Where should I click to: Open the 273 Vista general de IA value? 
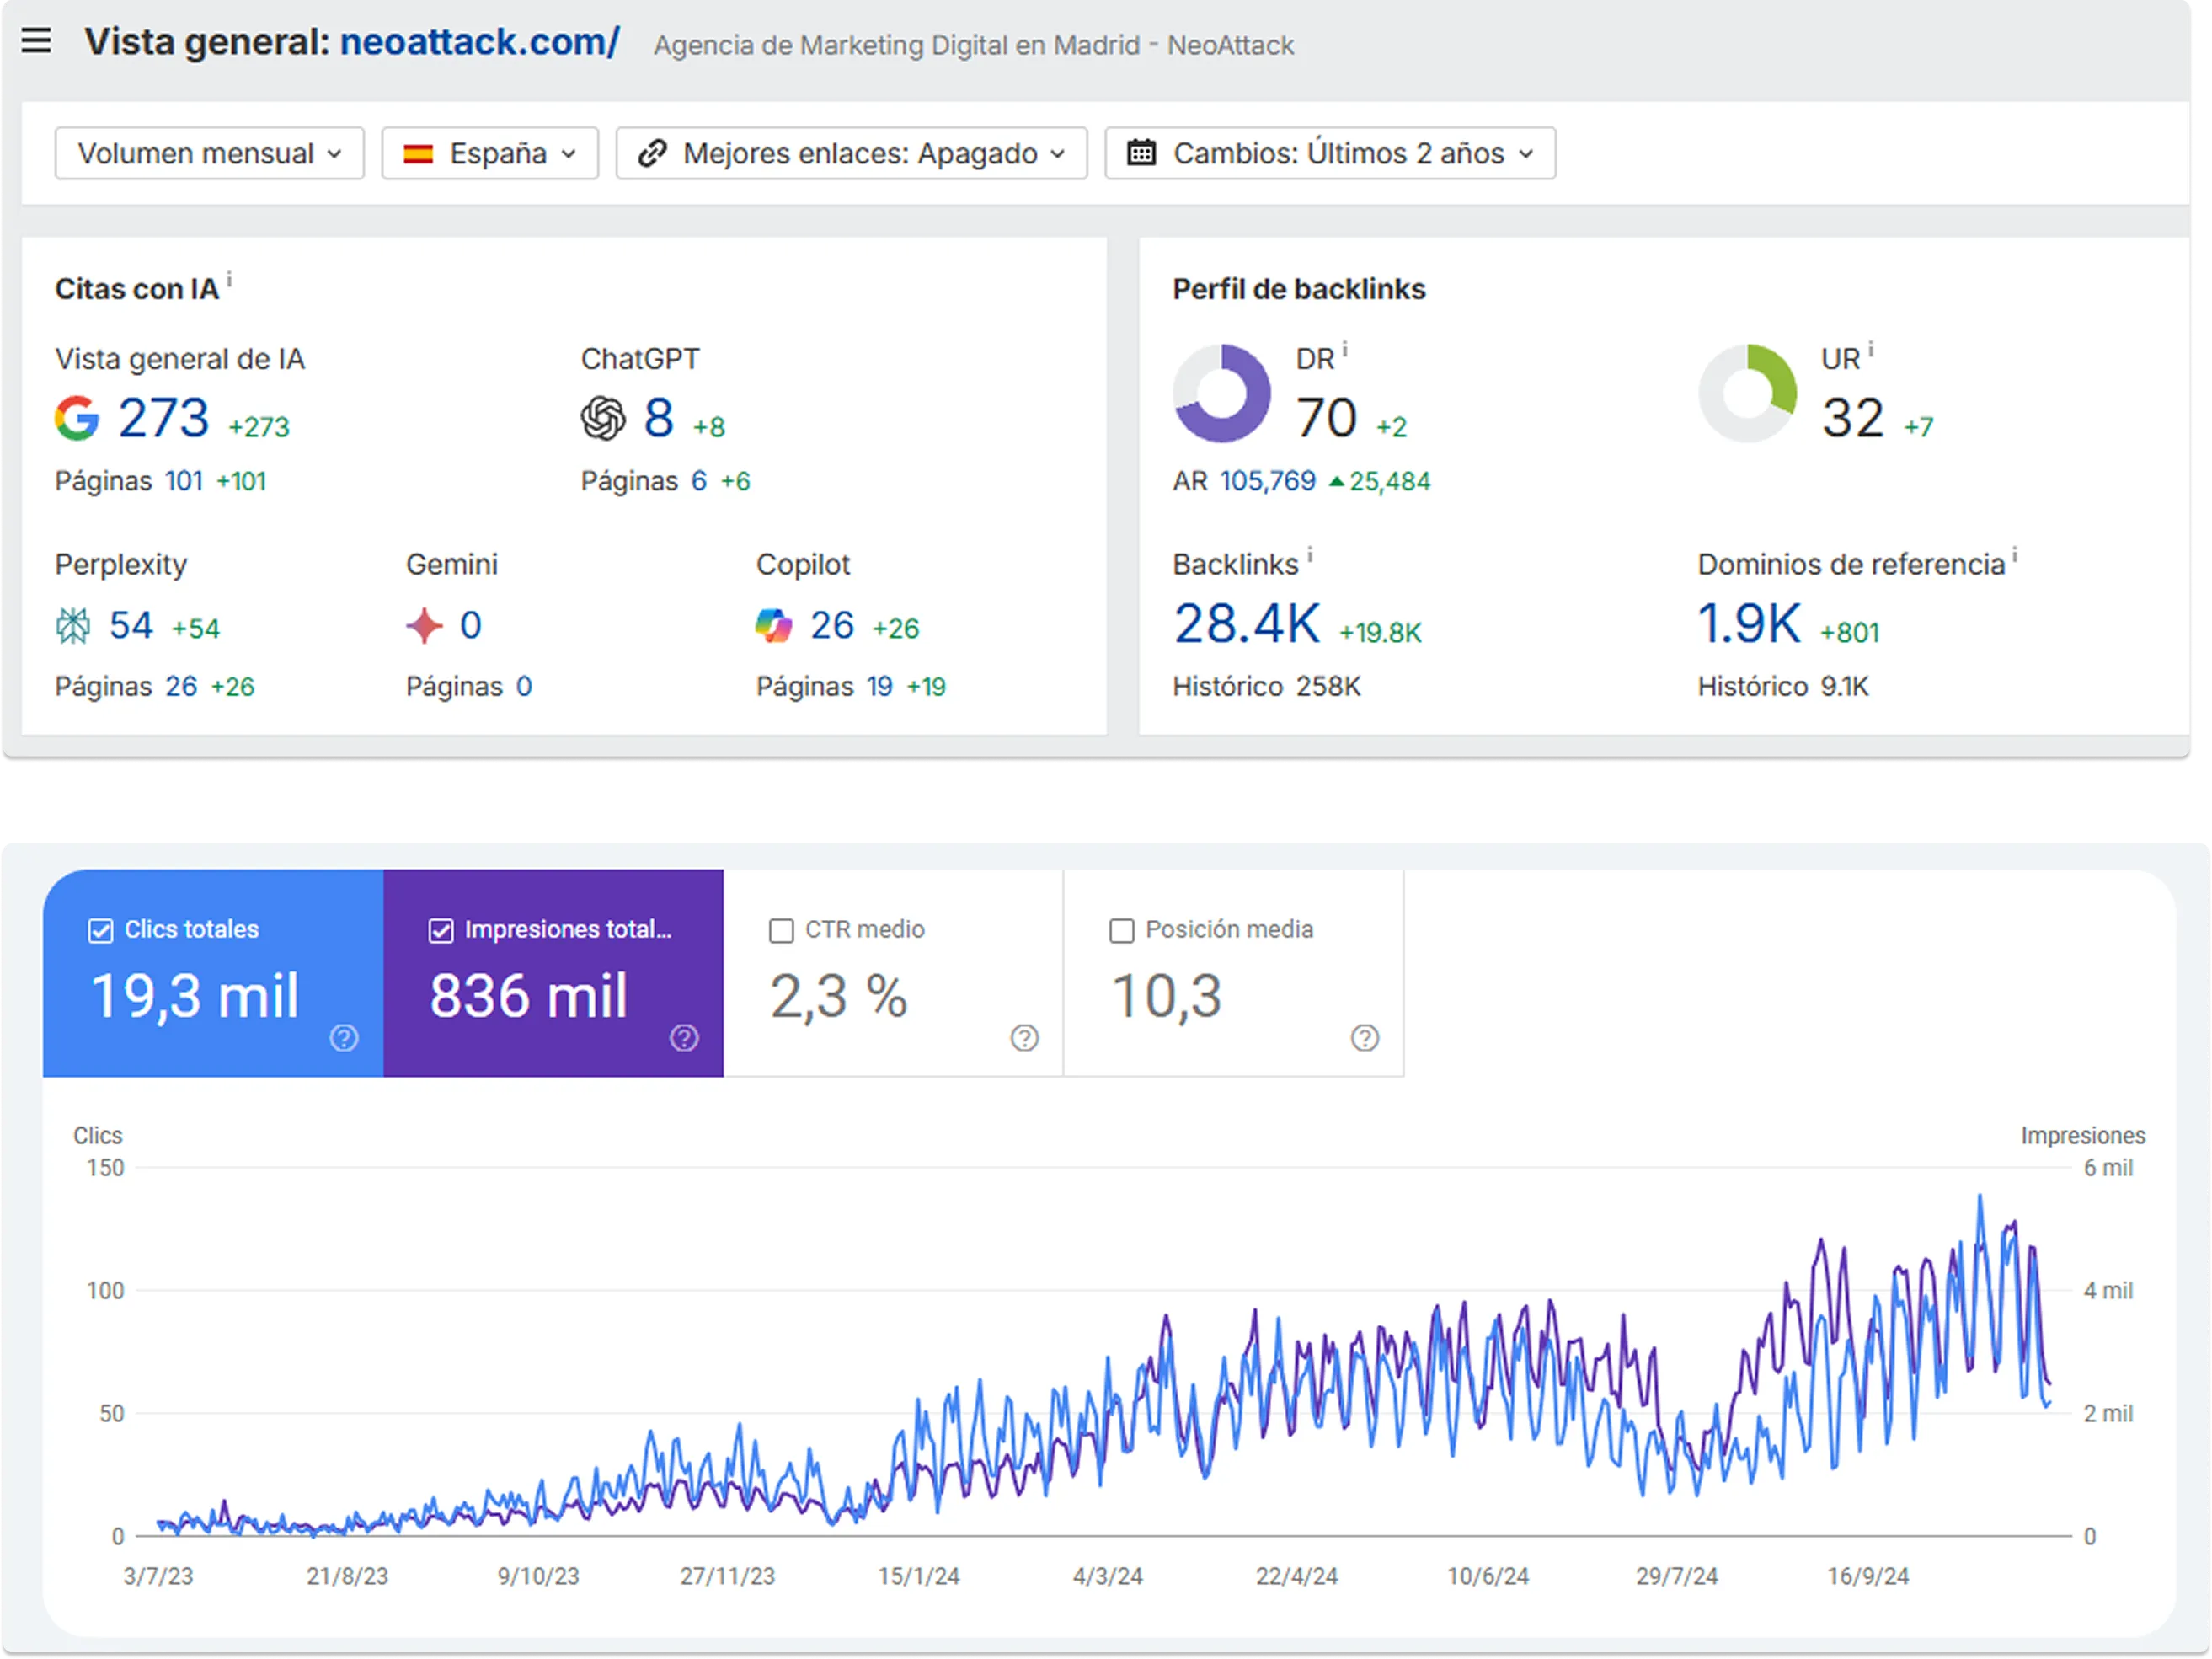[164, 418]
